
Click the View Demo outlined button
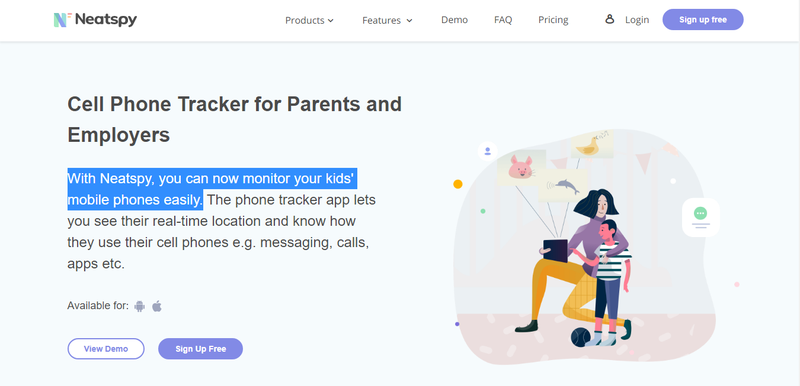pyautogui.click(x=106, y=349)
